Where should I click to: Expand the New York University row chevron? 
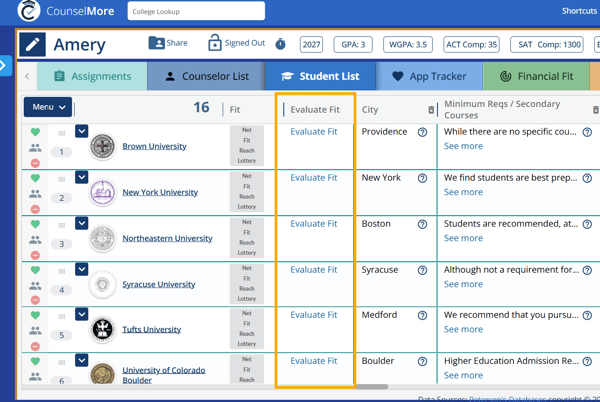(82, 177)
